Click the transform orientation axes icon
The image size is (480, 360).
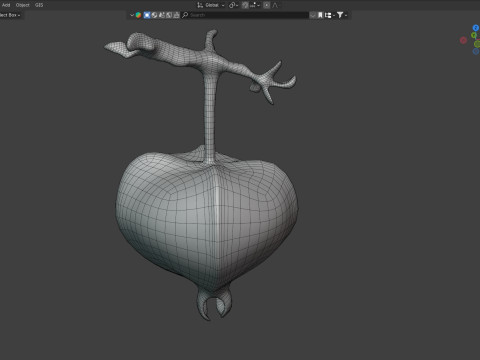tap(200, 5)
